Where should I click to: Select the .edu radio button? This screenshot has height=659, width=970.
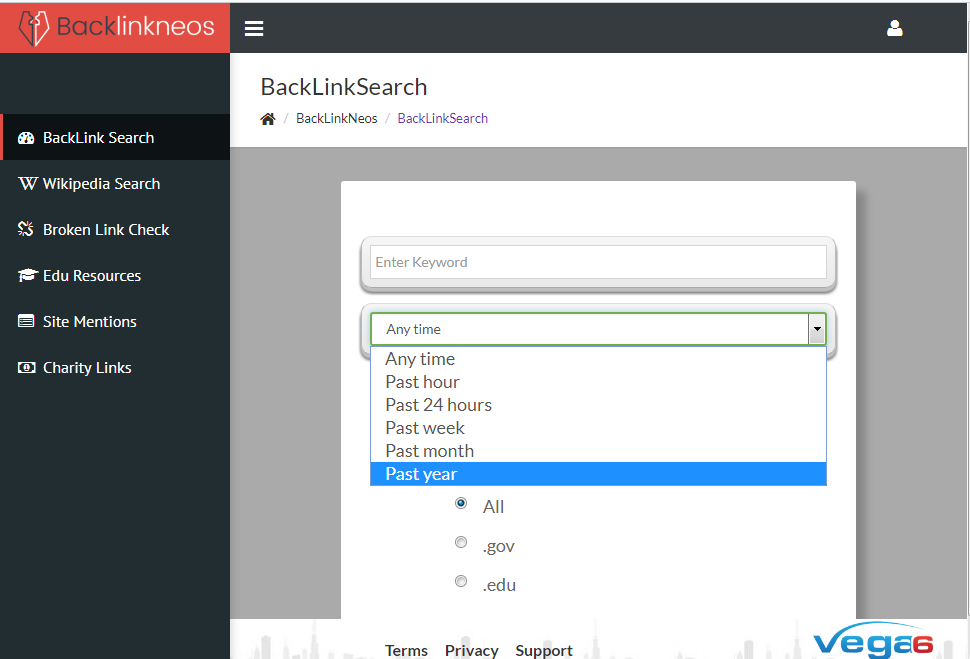click(x=461, y=581)
